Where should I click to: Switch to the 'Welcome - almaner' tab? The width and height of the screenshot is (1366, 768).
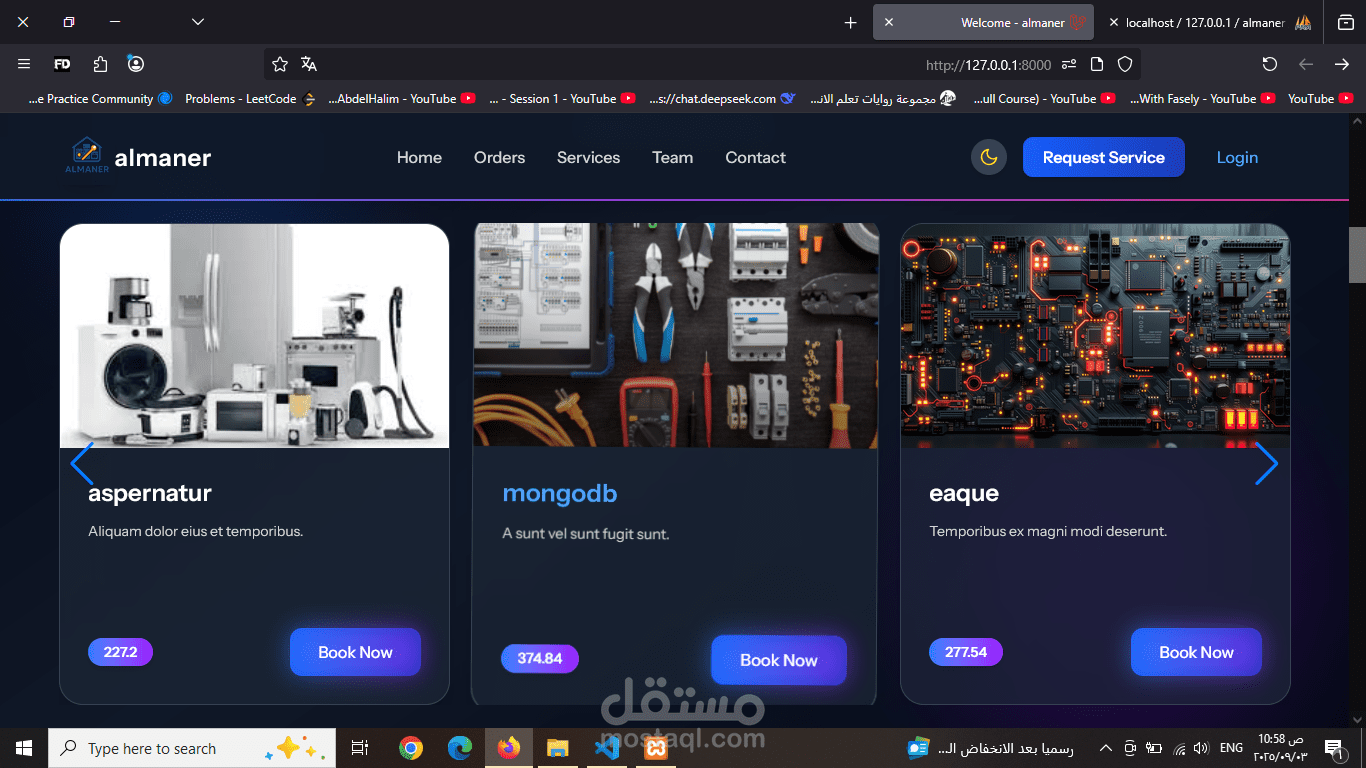(x=983, y=22)
